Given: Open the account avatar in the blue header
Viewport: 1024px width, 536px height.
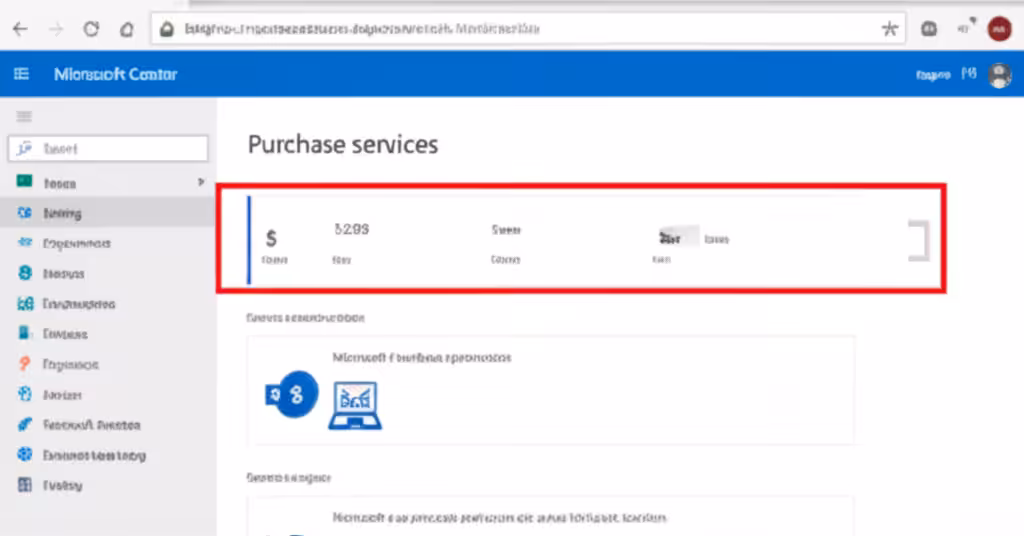Looking at the screenshot, I should click(999, 75).
